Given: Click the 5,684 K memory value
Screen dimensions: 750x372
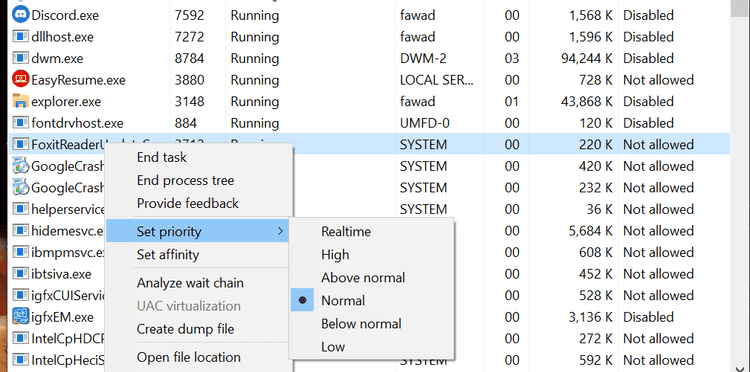Looking at the screenshot, I should click(591, 231).
